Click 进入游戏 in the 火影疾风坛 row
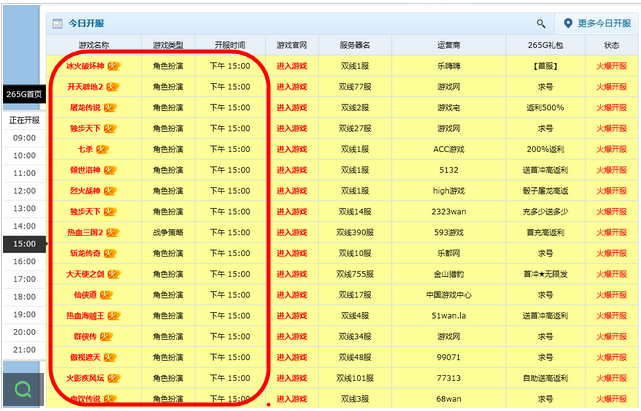 291,378
